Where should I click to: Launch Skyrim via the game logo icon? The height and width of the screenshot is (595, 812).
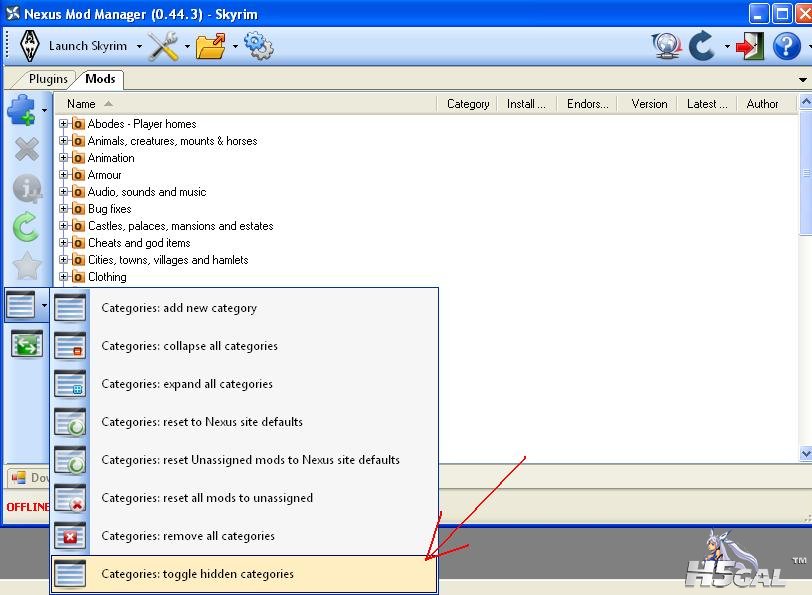30,46
